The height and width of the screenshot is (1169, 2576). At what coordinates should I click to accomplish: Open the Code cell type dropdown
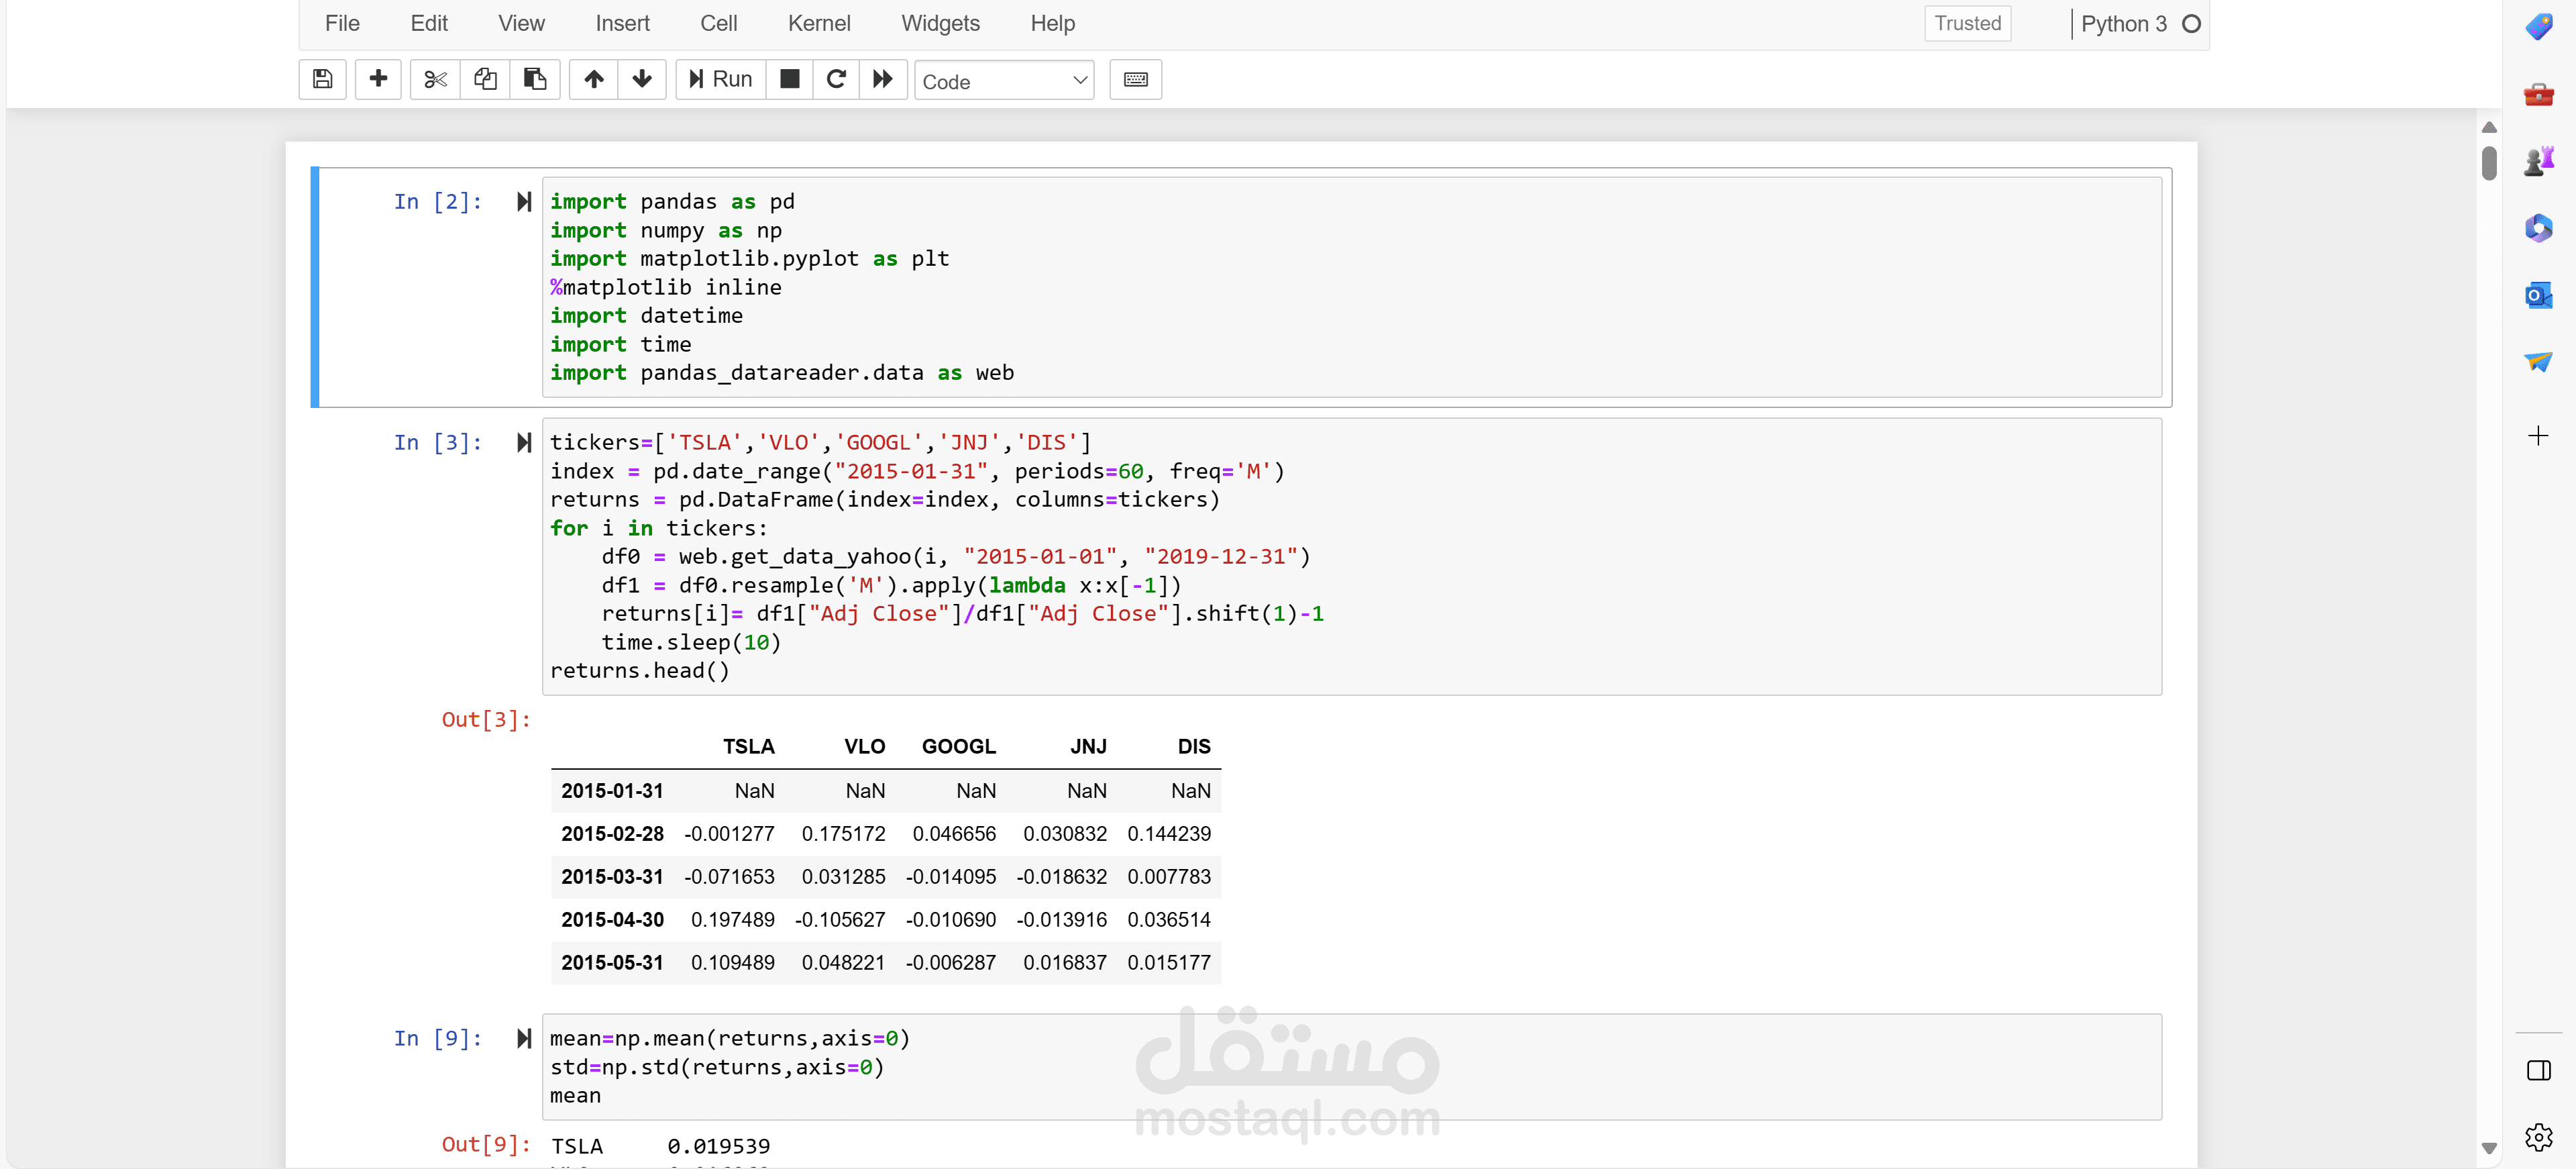pos(1004,81)
